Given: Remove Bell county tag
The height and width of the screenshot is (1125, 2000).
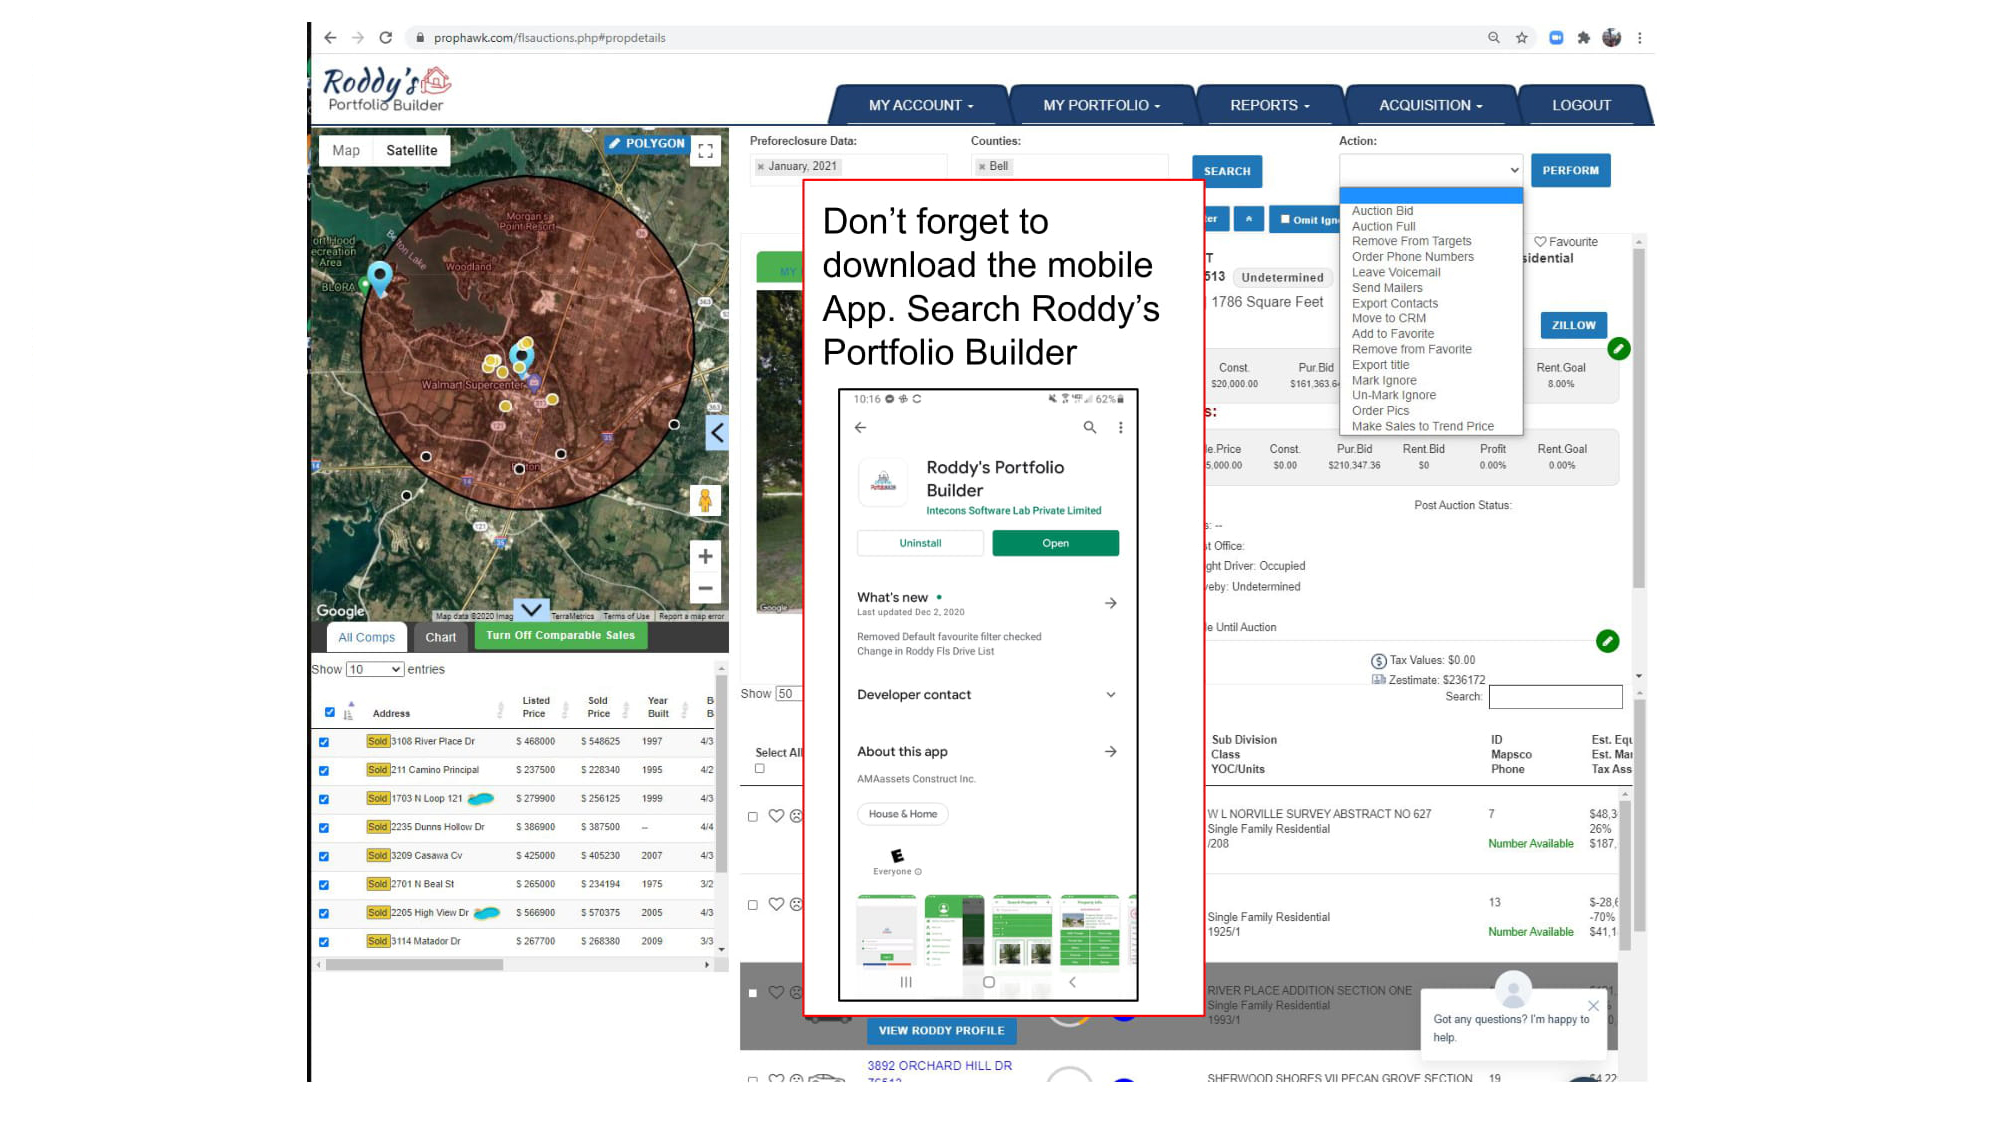Looking at the screenshot, I should tap(982, 167).
